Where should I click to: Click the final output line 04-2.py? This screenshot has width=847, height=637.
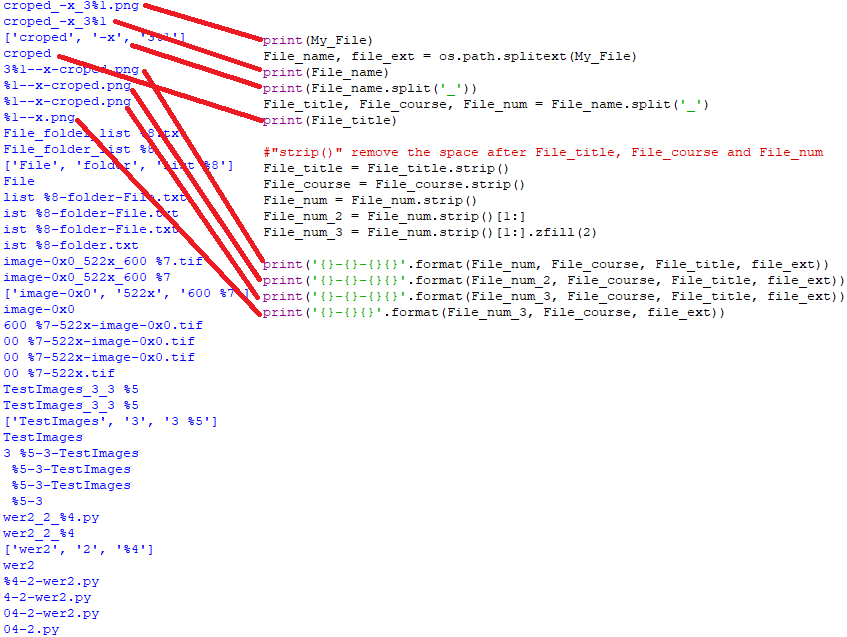(31, 629)
